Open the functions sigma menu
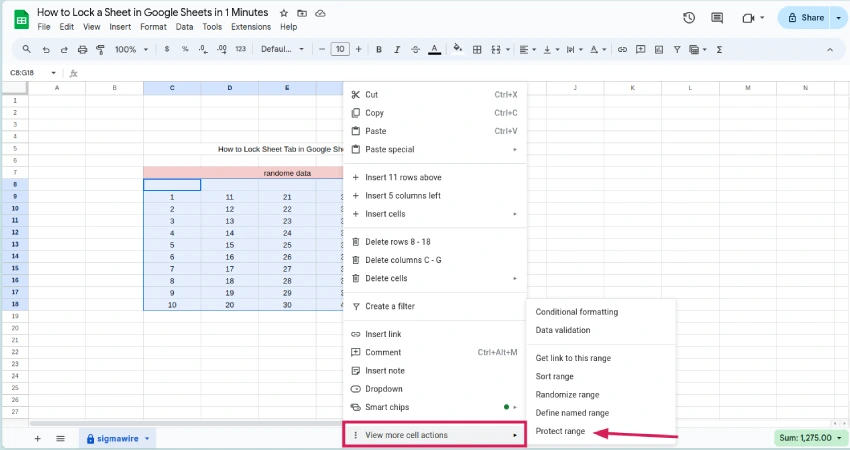Image resolution: width=850 pixels, height=450 pixels. 719,49
